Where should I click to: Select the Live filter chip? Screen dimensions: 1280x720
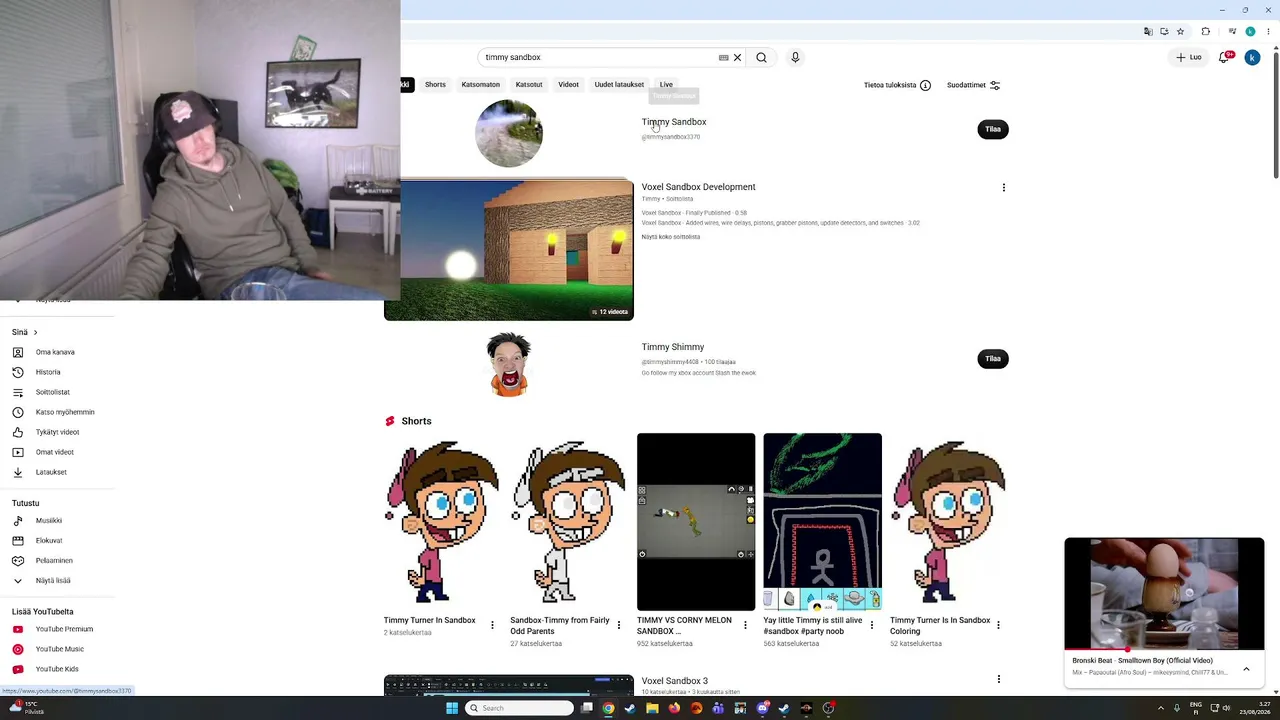click(666, 84)
